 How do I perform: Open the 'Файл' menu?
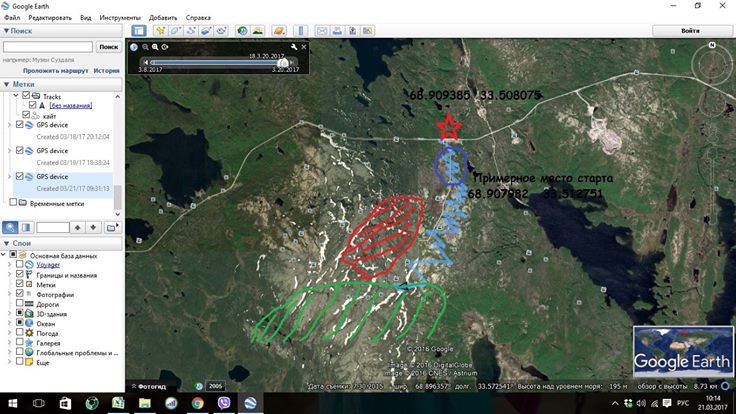click(12, 17)
